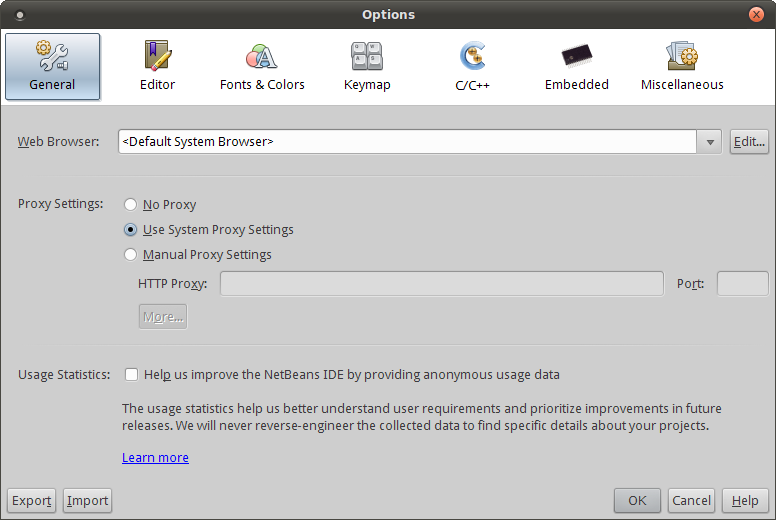Open the General options category

(x=52, y=67)
